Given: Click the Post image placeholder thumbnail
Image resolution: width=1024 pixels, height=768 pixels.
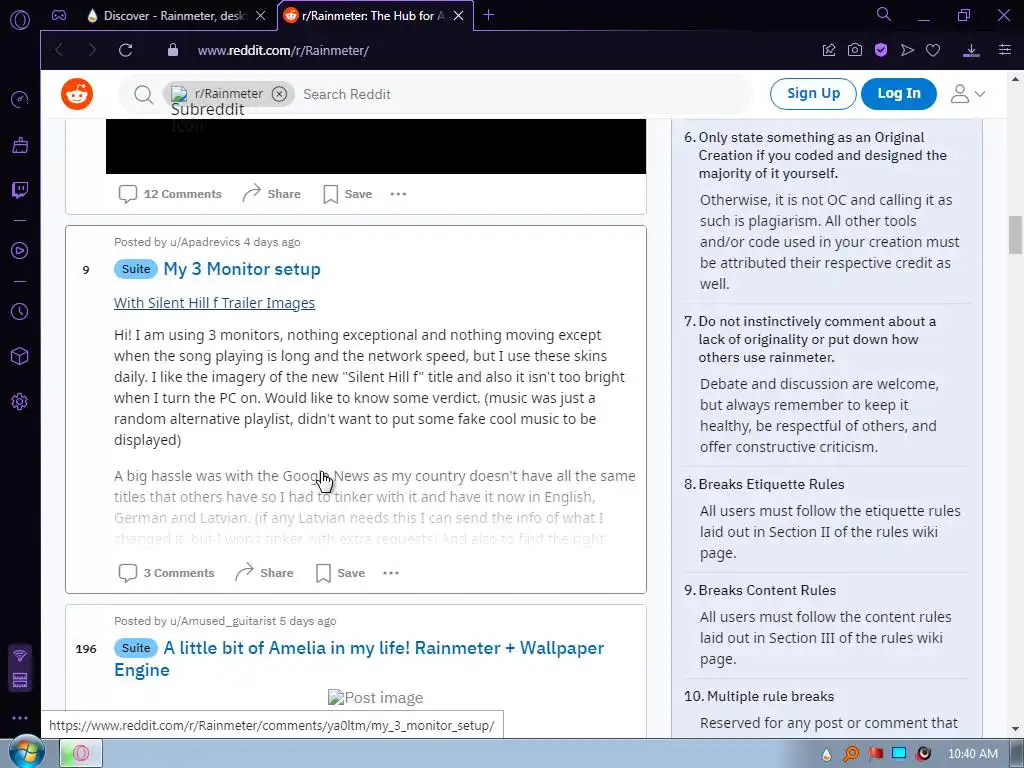Looking at the screenshot, I should coord(376,697).
